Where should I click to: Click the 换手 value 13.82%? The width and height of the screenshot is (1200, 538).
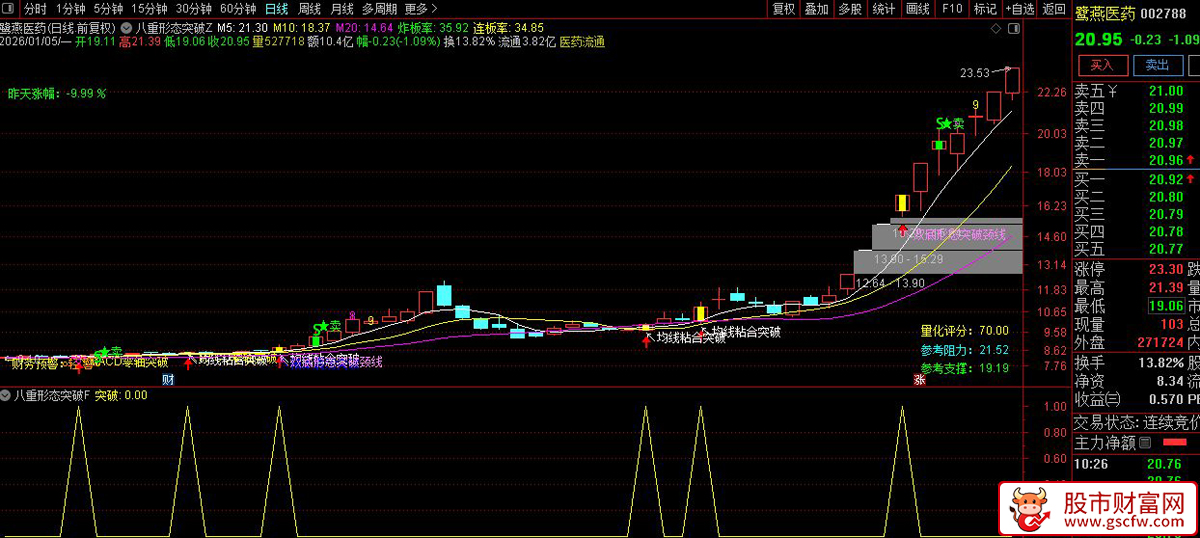pos(1161,361)
